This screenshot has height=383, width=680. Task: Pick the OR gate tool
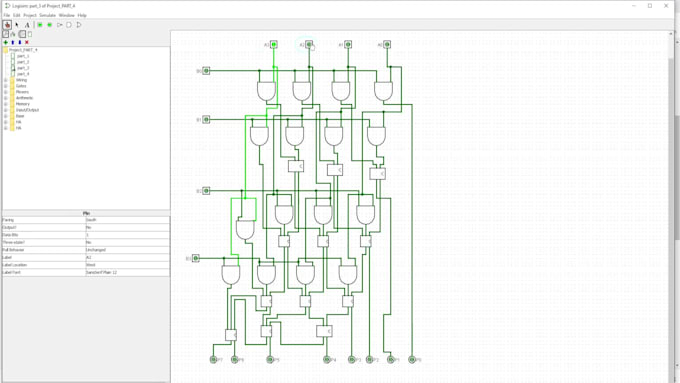[78, 25]
